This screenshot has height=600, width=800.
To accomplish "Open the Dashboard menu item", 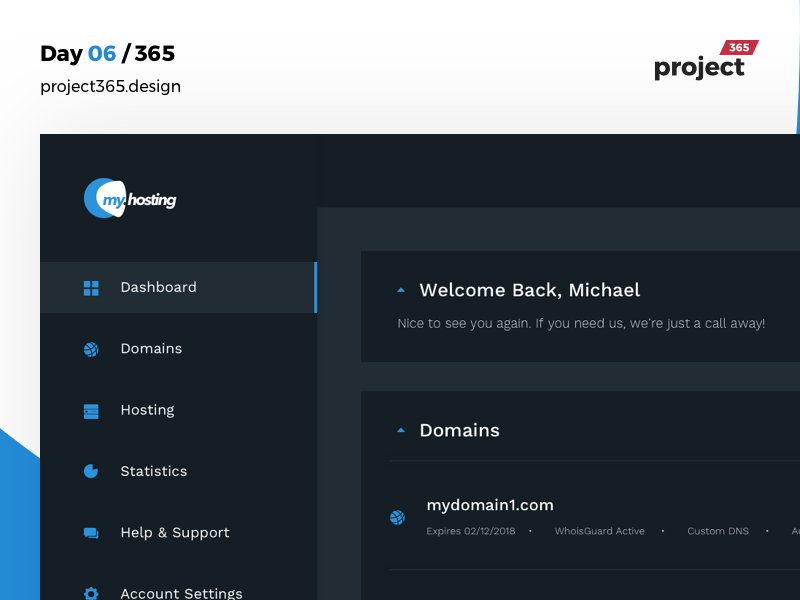I will tap(179, 287).
